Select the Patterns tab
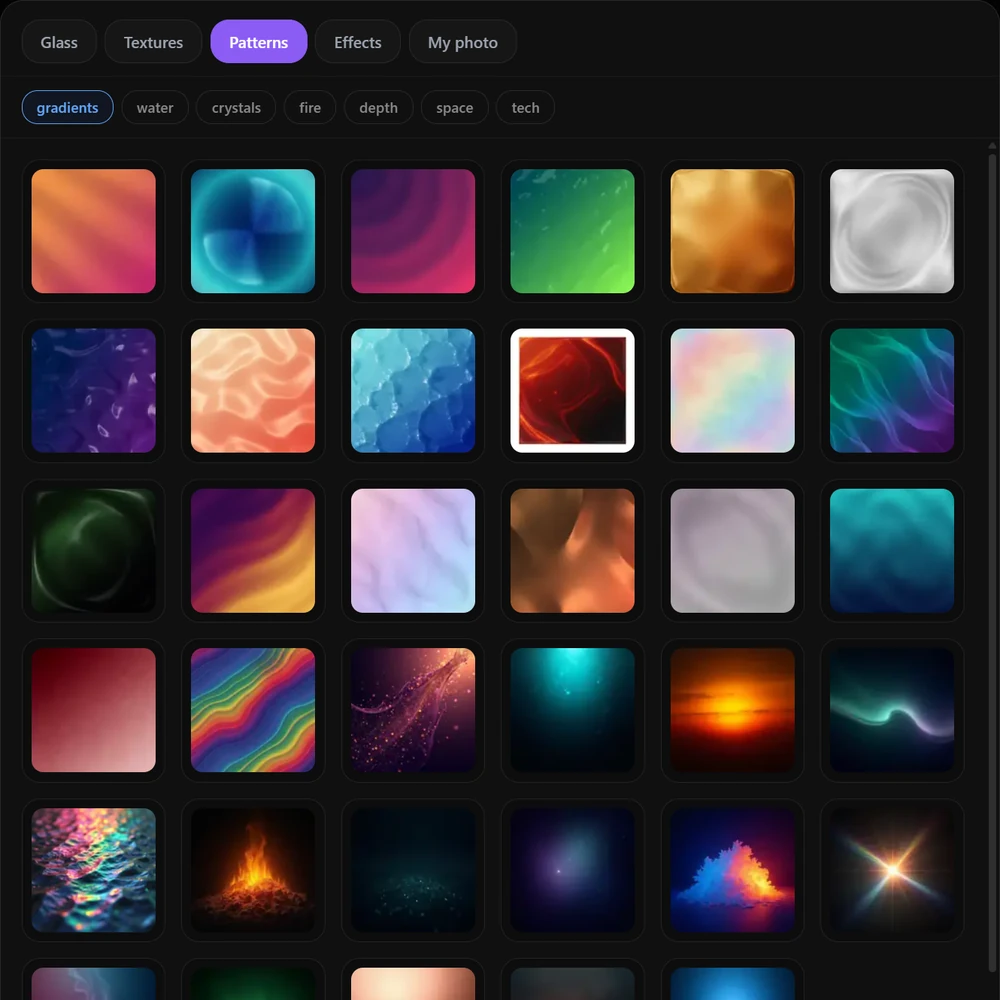Screen dimensions: 1000x1000 (258, 42)
